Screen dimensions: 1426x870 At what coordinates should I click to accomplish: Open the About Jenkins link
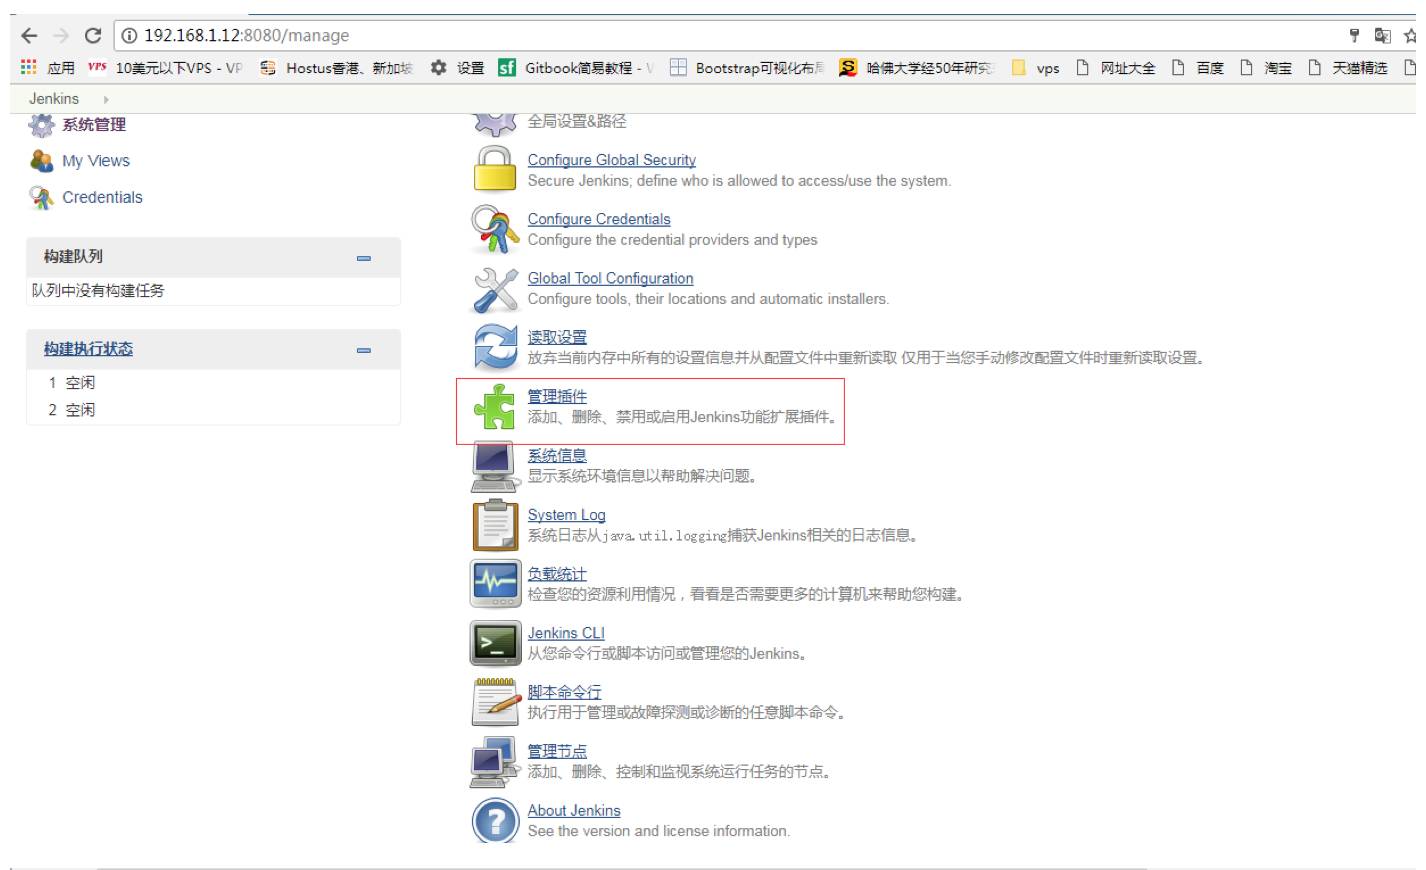click(574, 810)
